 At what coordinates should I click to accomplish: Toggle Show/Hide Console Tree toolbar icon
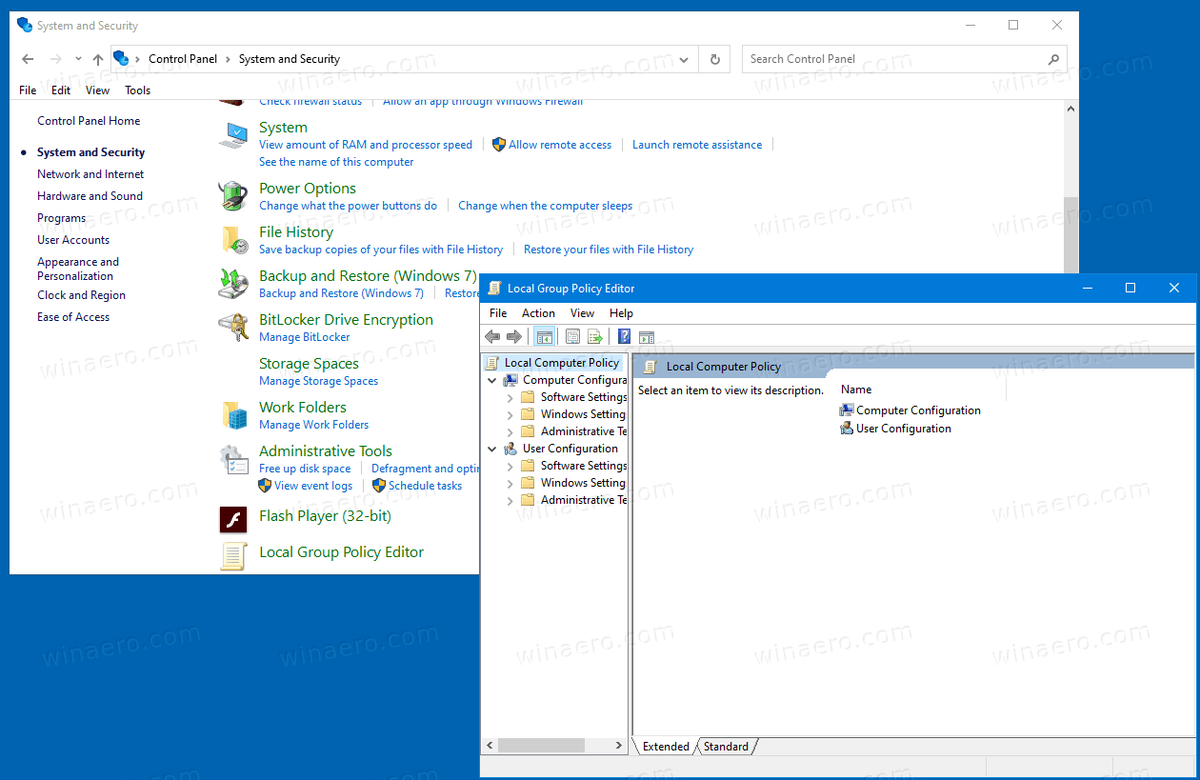tap(544, 337)
